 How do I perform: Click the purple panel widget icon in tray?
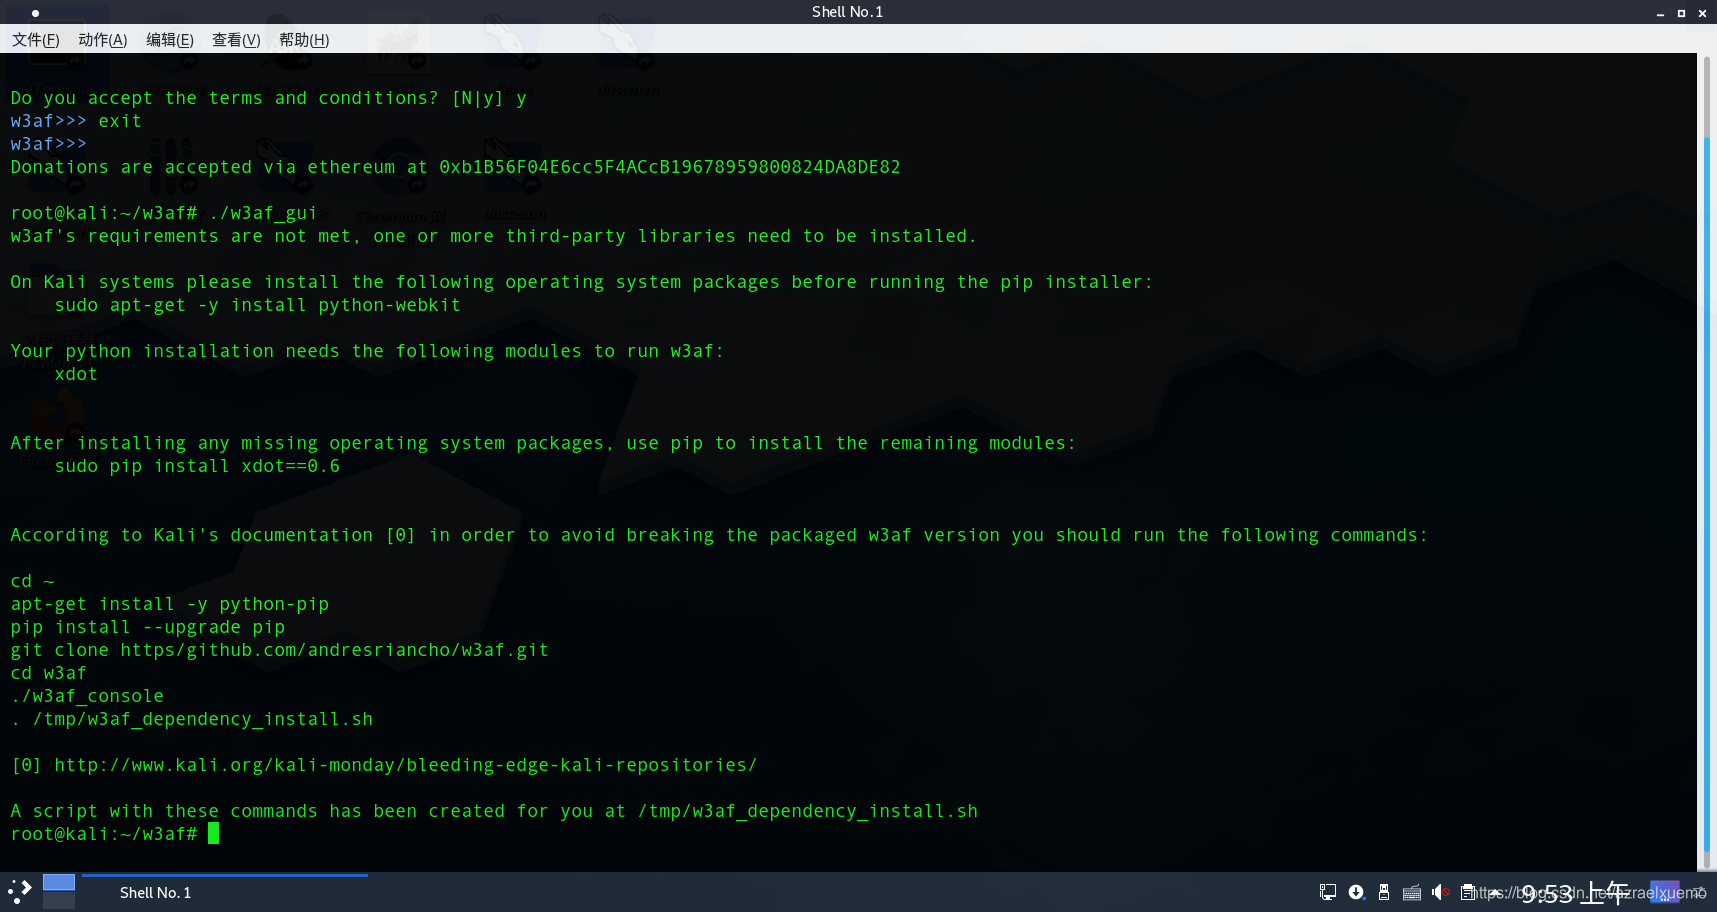pyautogui.click(x=1664, y=892)
